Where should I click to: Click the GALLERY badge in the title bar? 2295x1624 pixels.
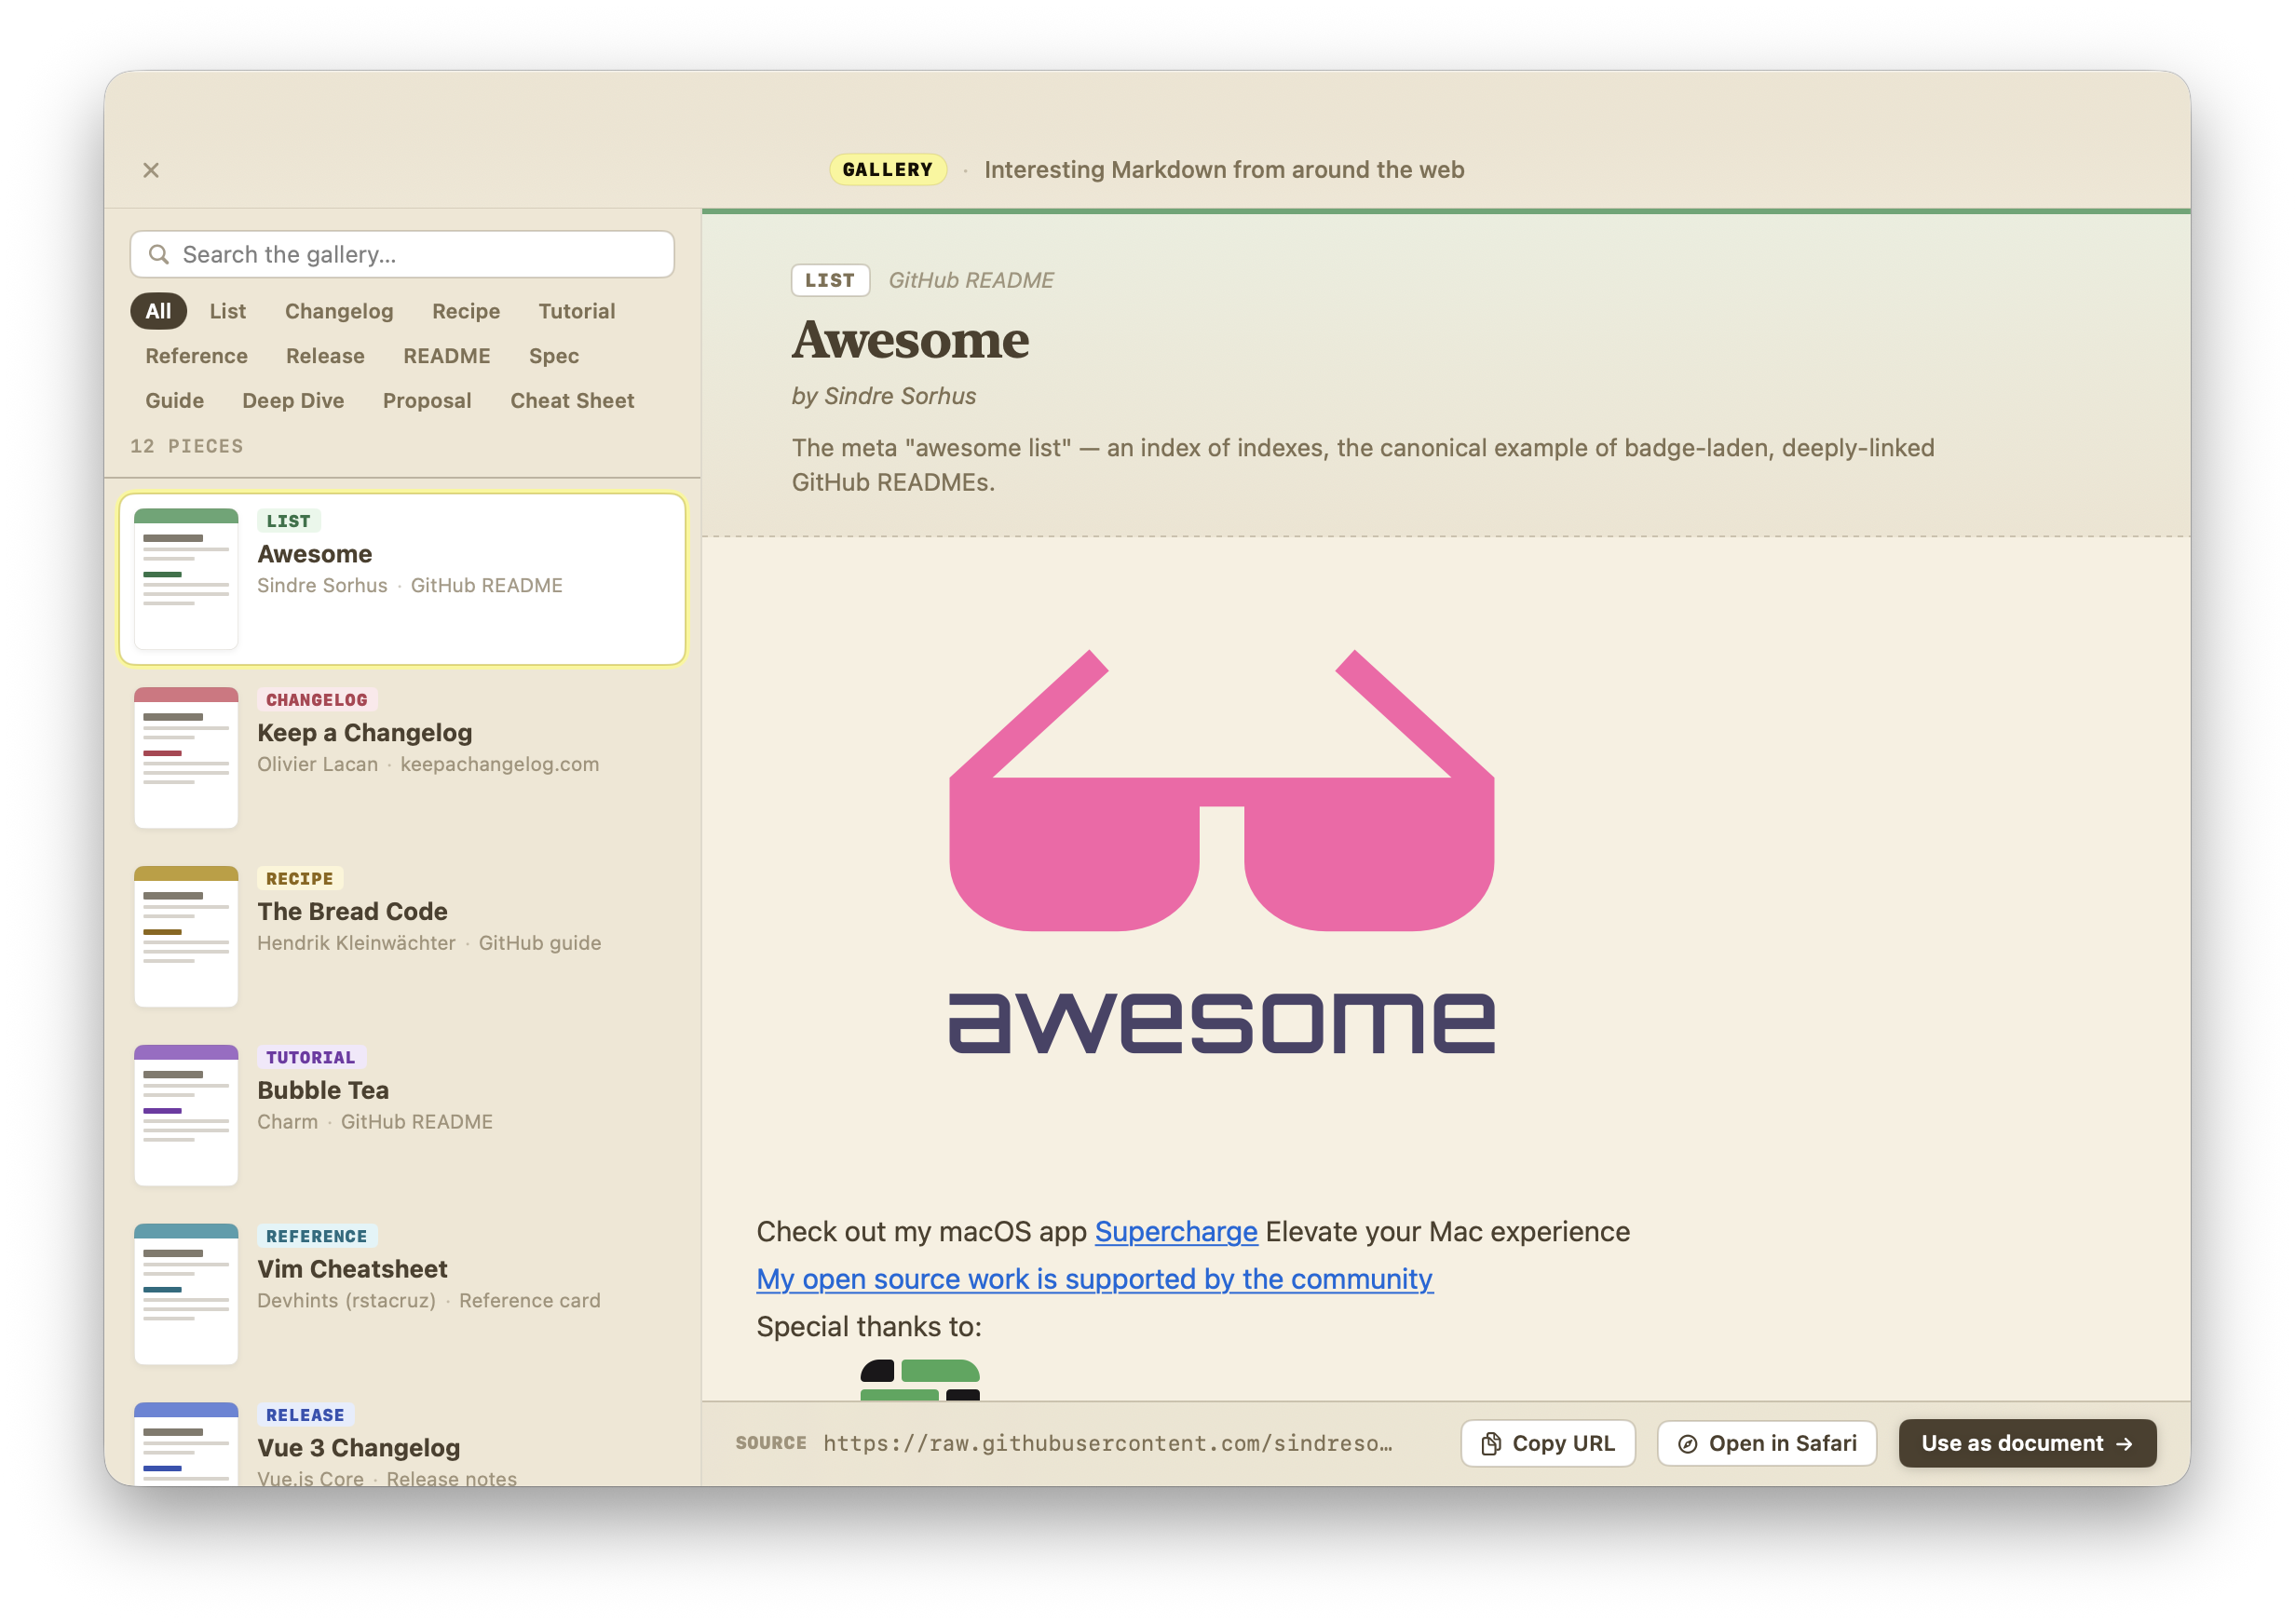click(887, 170)
